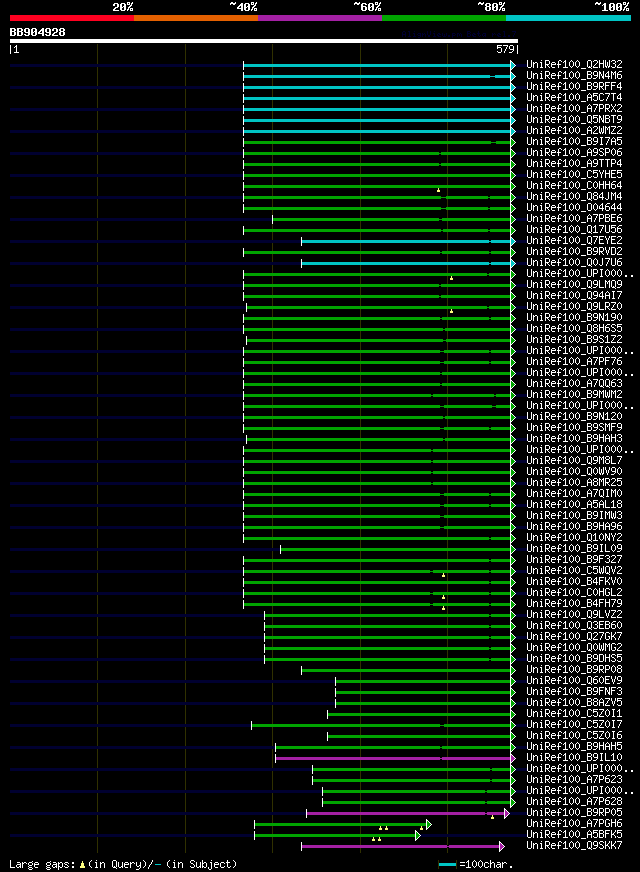Select the UniRef100_B9SMF9 label
640x872 pixels.
coord(574,428)
